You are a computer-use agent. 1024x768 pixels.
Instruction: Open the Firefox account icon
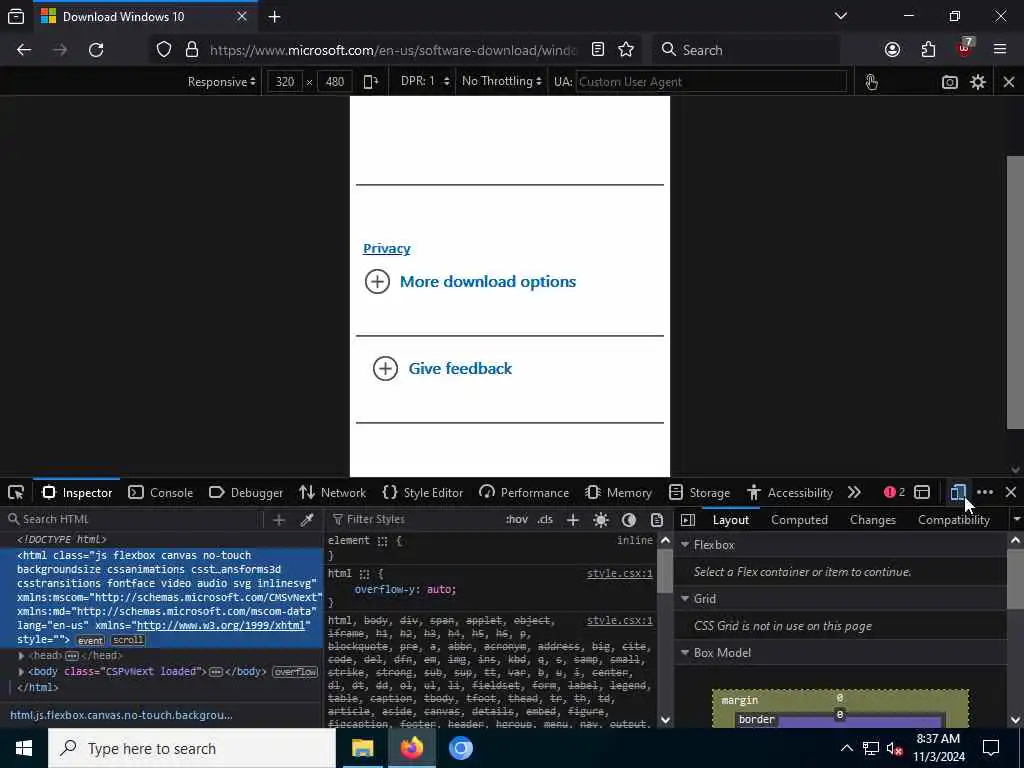[x=892, y=50]
